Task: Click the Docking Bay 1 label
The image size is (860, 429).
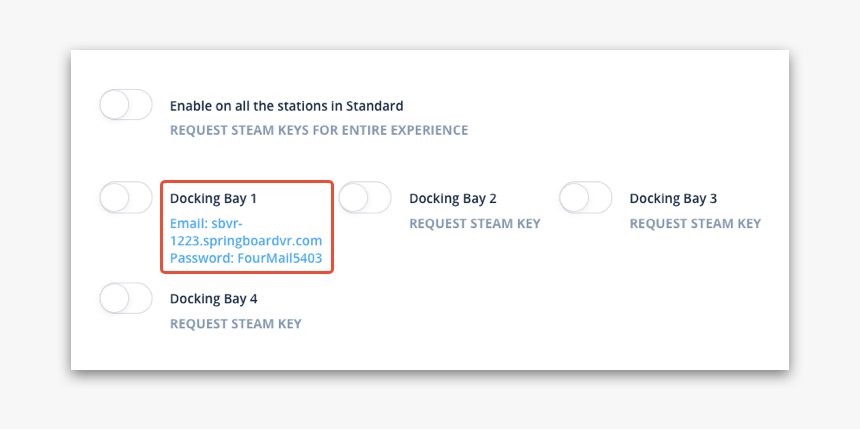Action: click(x=213, y=199)
